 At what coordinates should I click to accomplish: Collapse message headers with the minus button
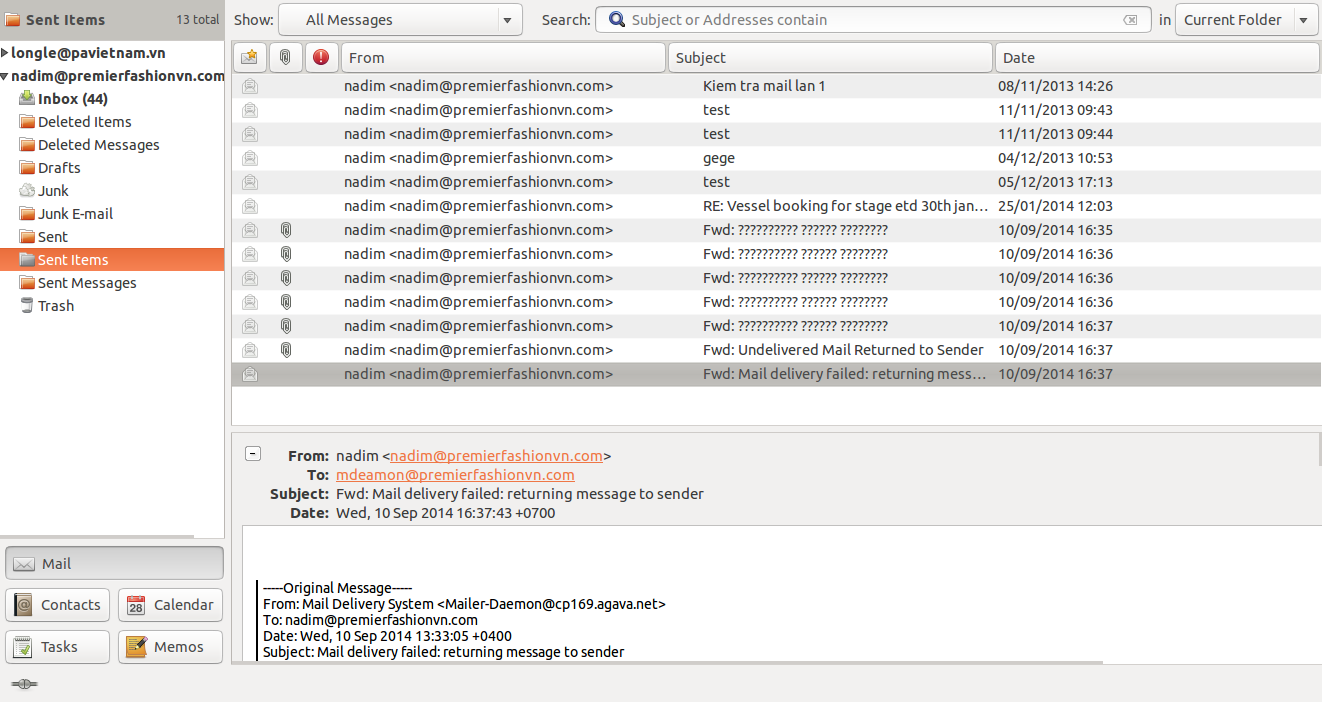click(253, 454)
